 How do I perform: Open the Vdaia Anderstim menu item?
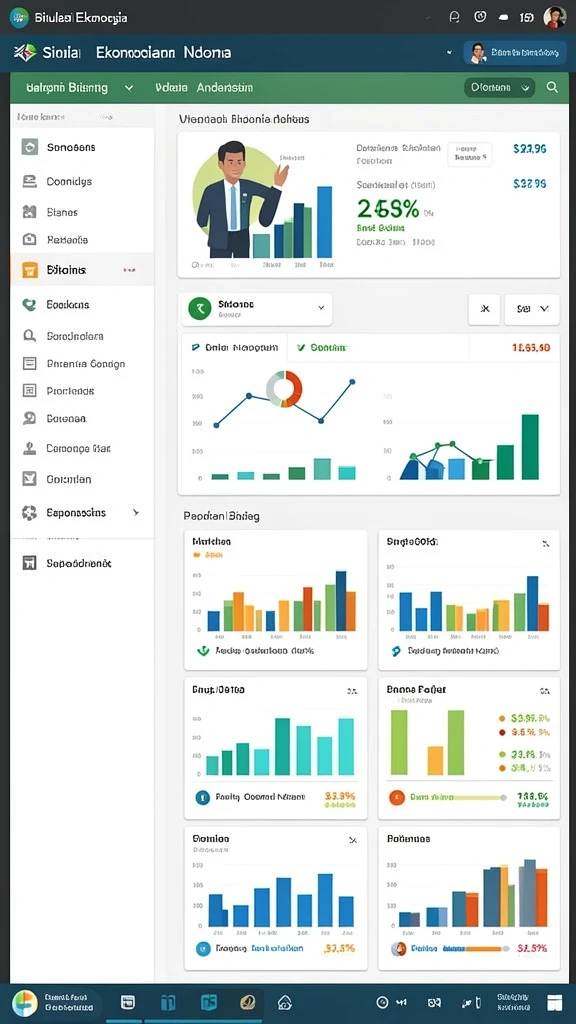coord(204,88)
